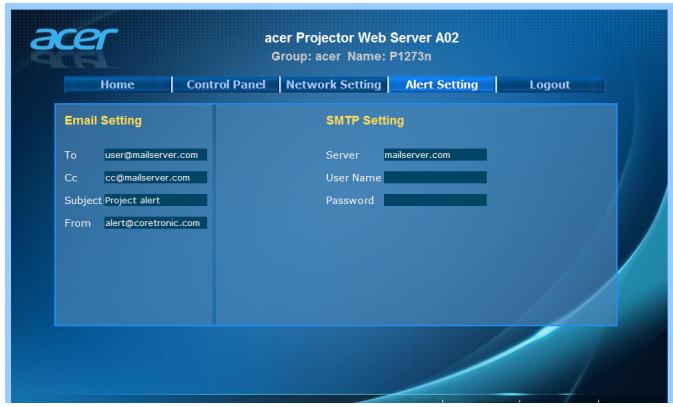Click the Cc email address field
Image resolution: width=673 pixels, height=407 pixels.
coord(155,177)
